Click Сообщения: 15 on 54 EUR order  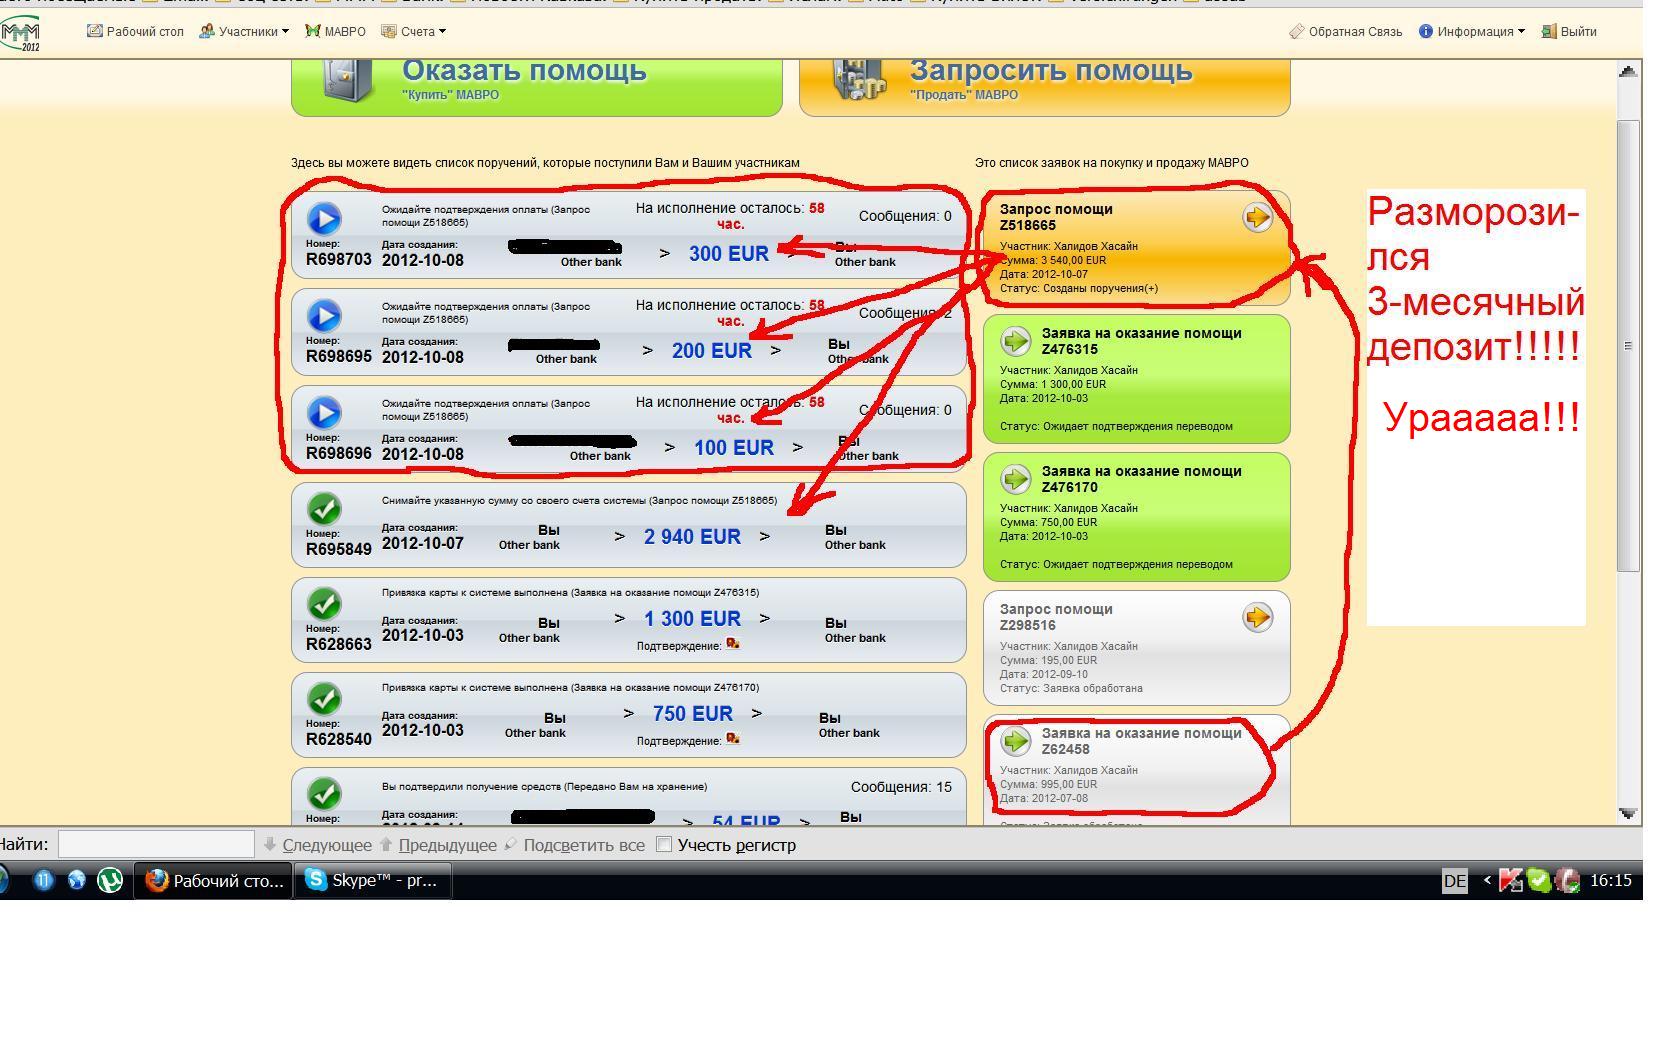coord(901,787)
